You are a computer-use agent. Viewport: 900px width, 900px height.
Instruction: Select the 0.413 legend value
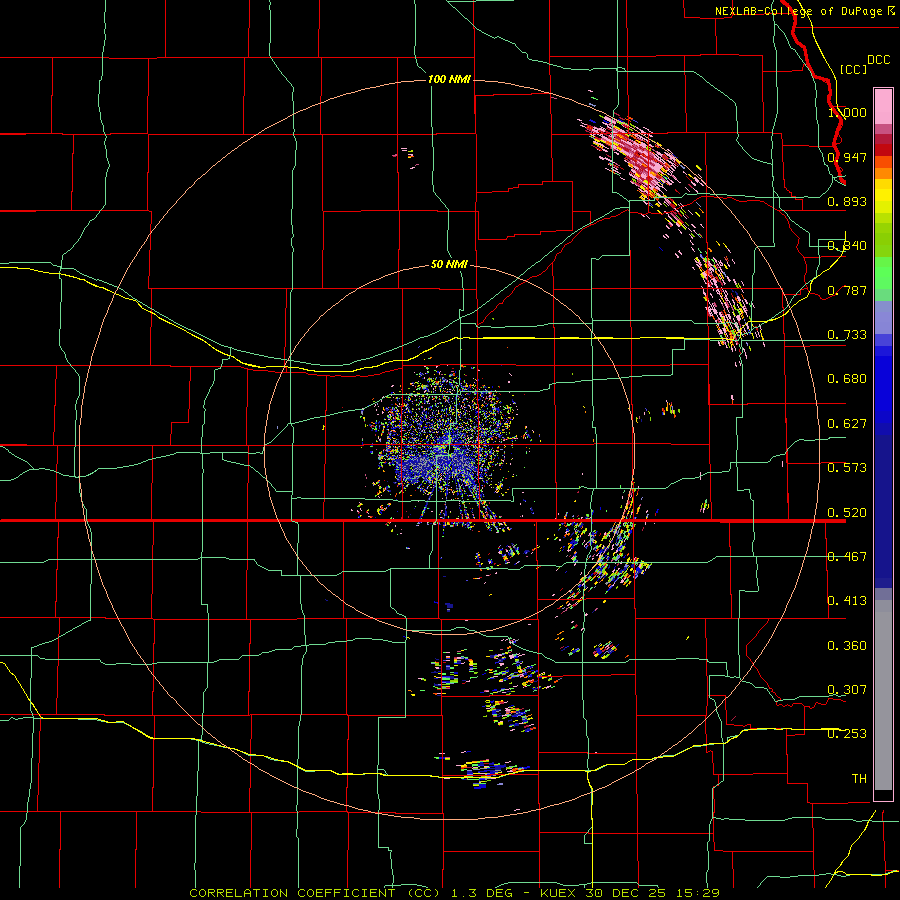pos(847,601)
